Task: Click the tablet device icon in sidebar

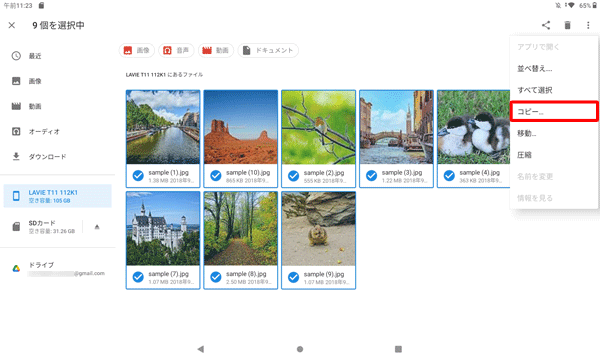Action: coord(16,196)
